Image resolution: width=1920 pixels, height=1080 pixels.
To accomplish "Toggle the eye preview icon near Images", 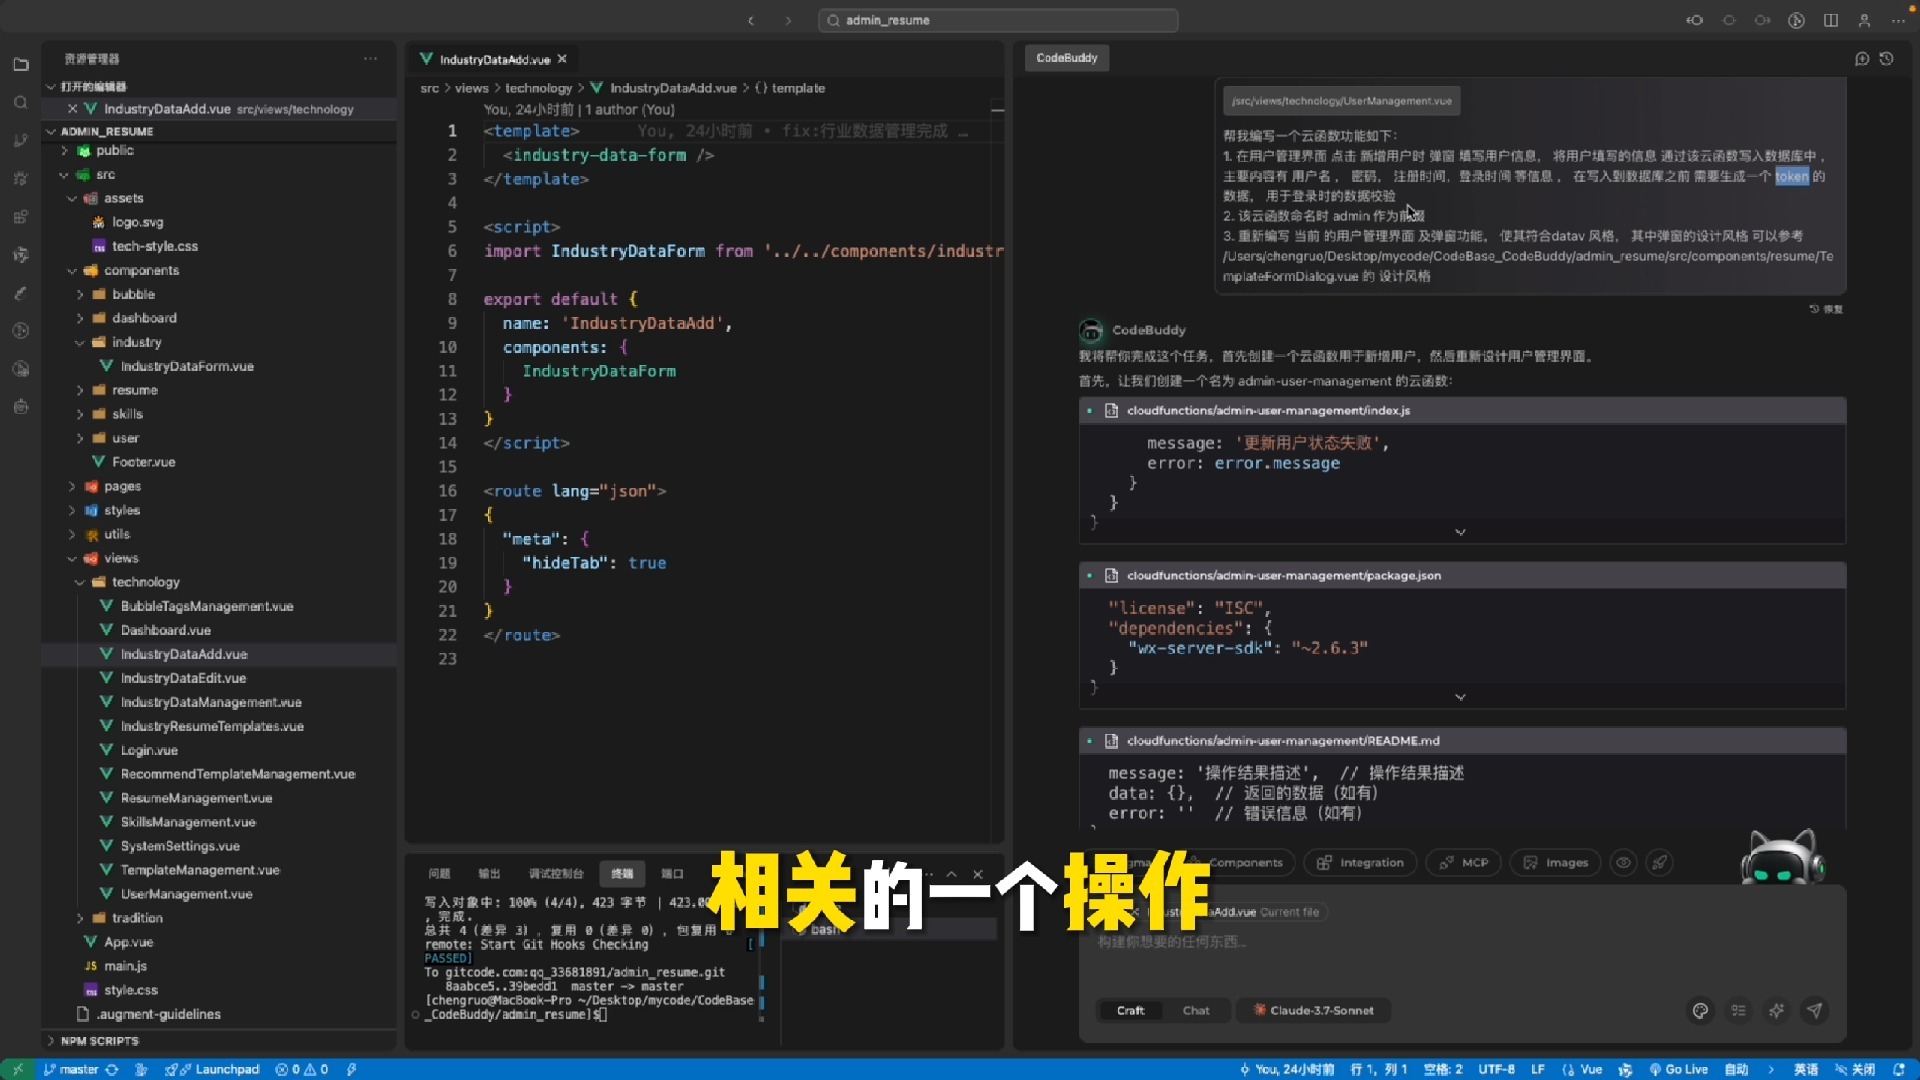I will pos(1623,862).
